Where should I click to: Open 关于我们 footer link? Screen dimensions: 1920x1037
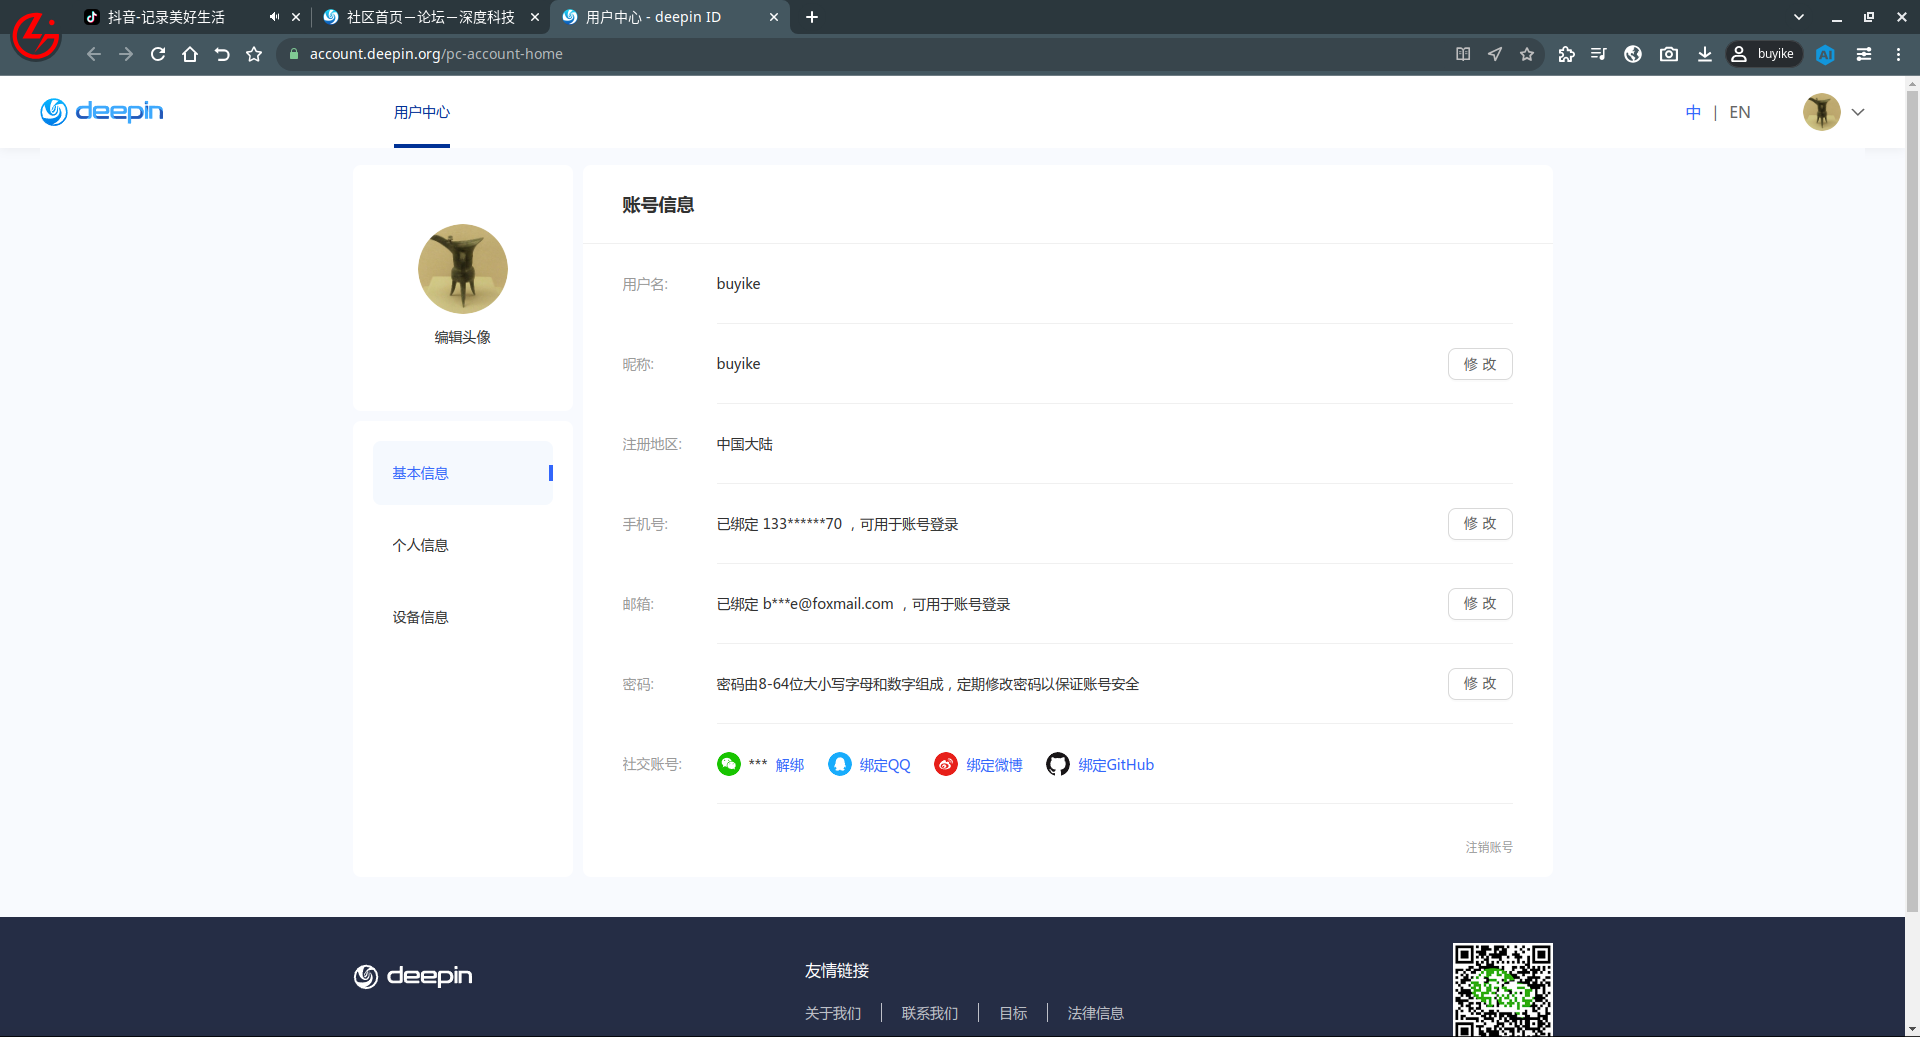[x=833, y=1013]
